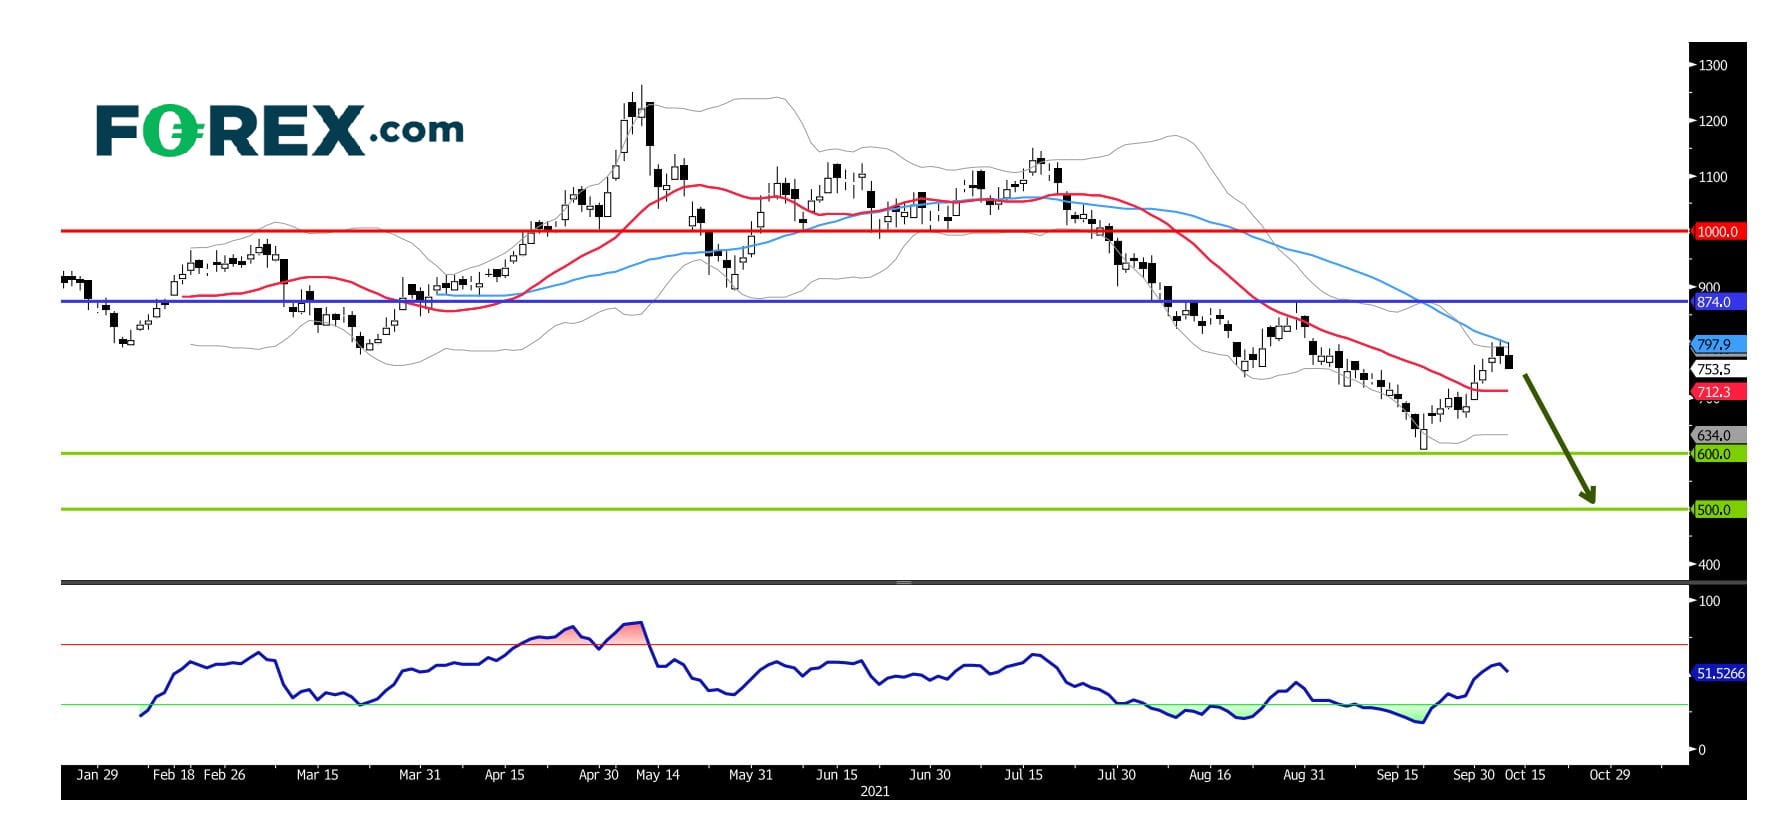Click the FOREX.com logo
Image resolution: width=1775 pixels, height=819 pixels.
point(279,130)
